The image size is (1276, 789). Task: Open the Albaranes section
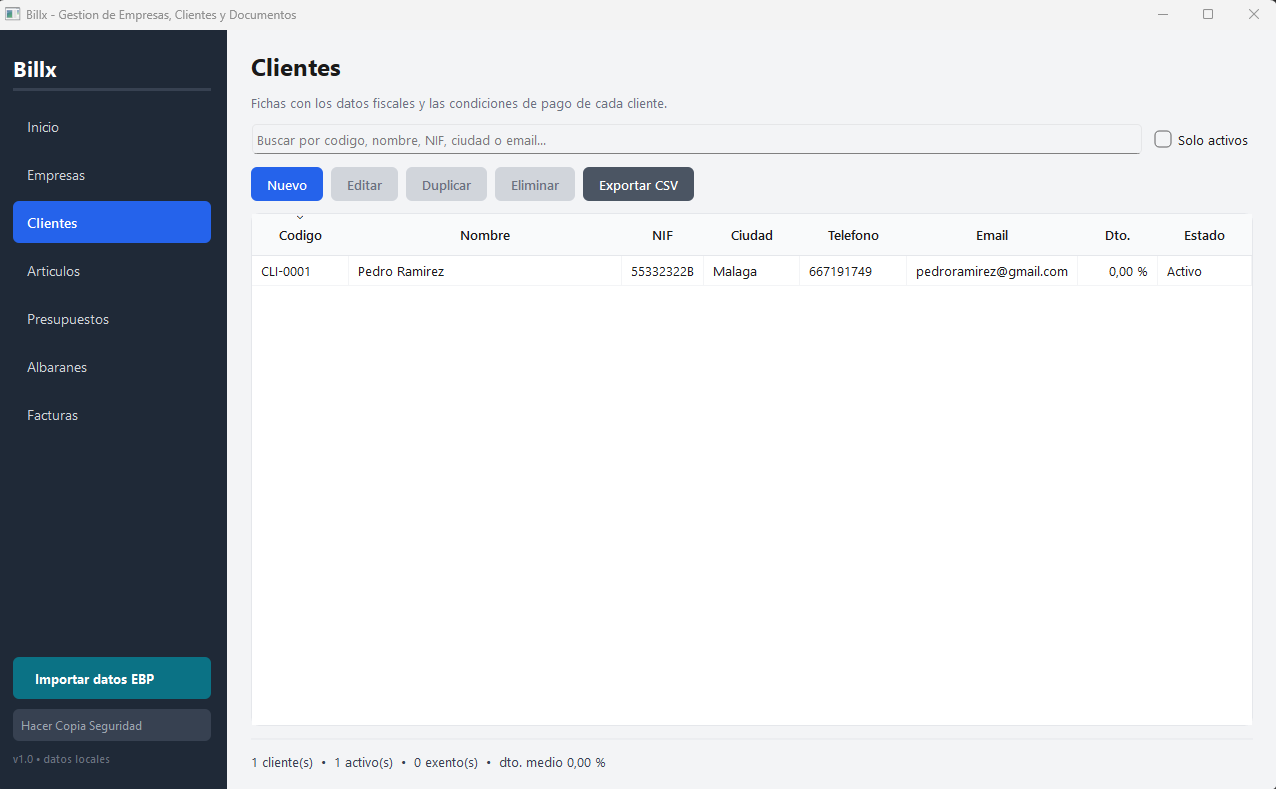click(112, 367)
